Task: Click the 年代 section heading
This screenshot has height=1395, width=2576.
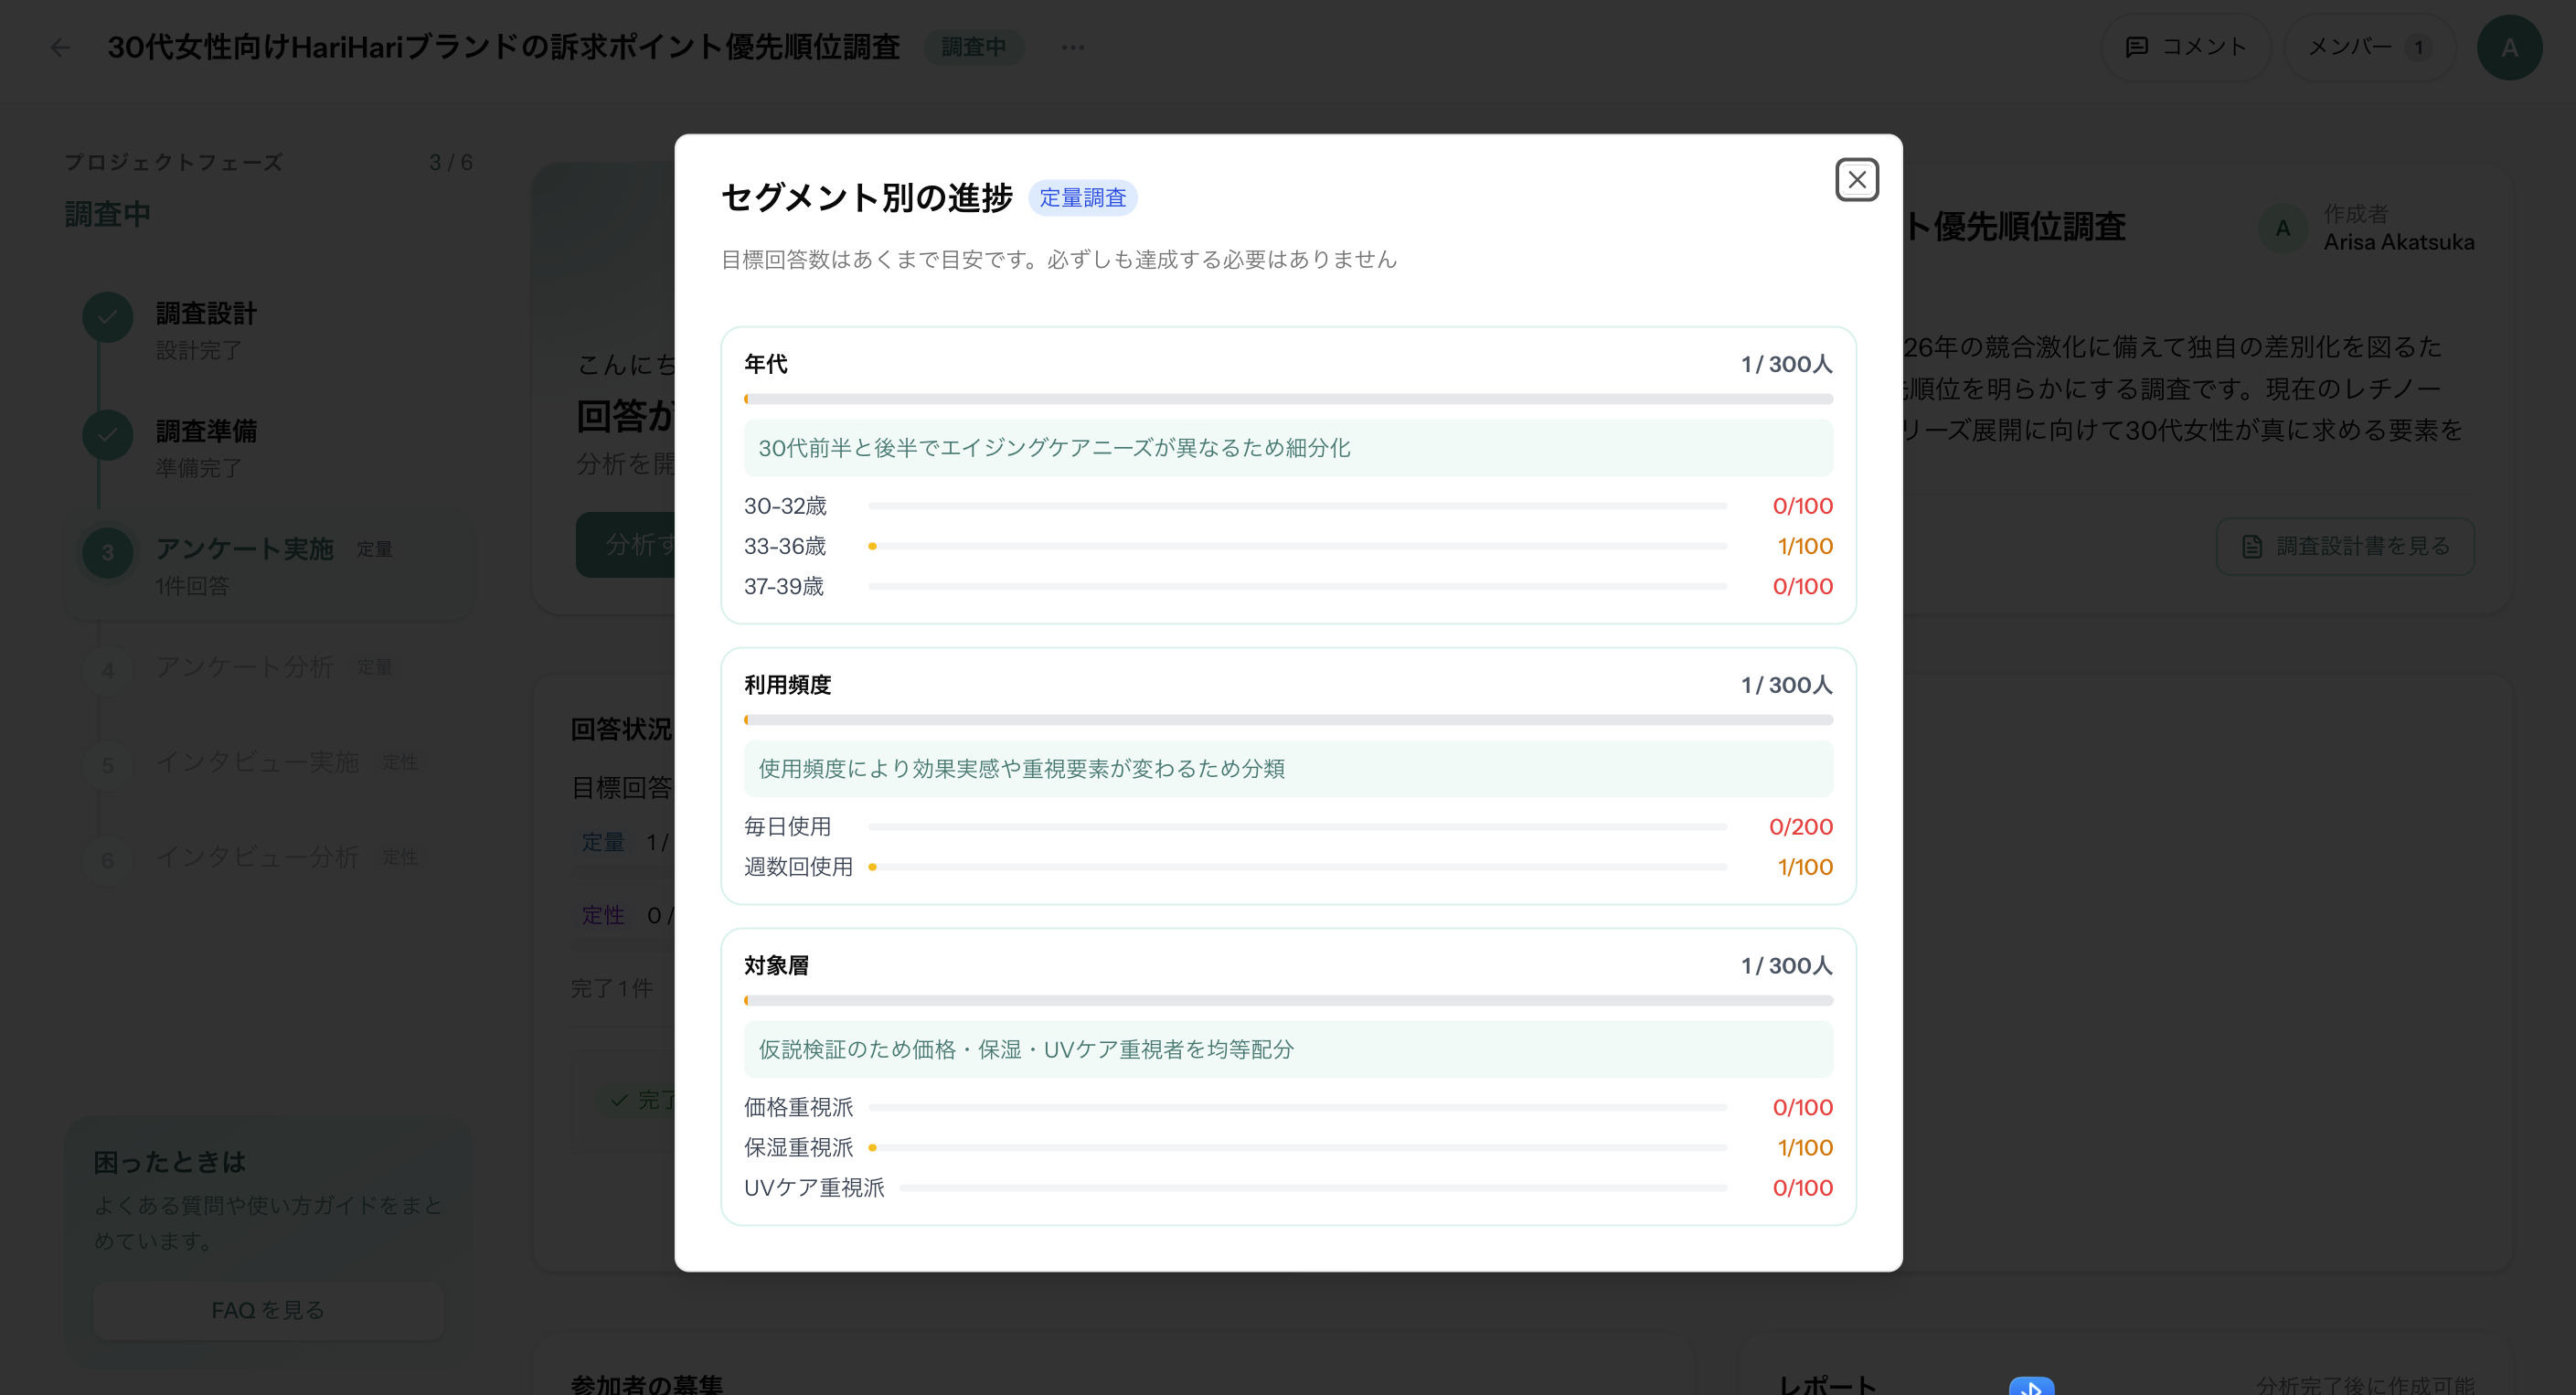Action: pos(765,364)
